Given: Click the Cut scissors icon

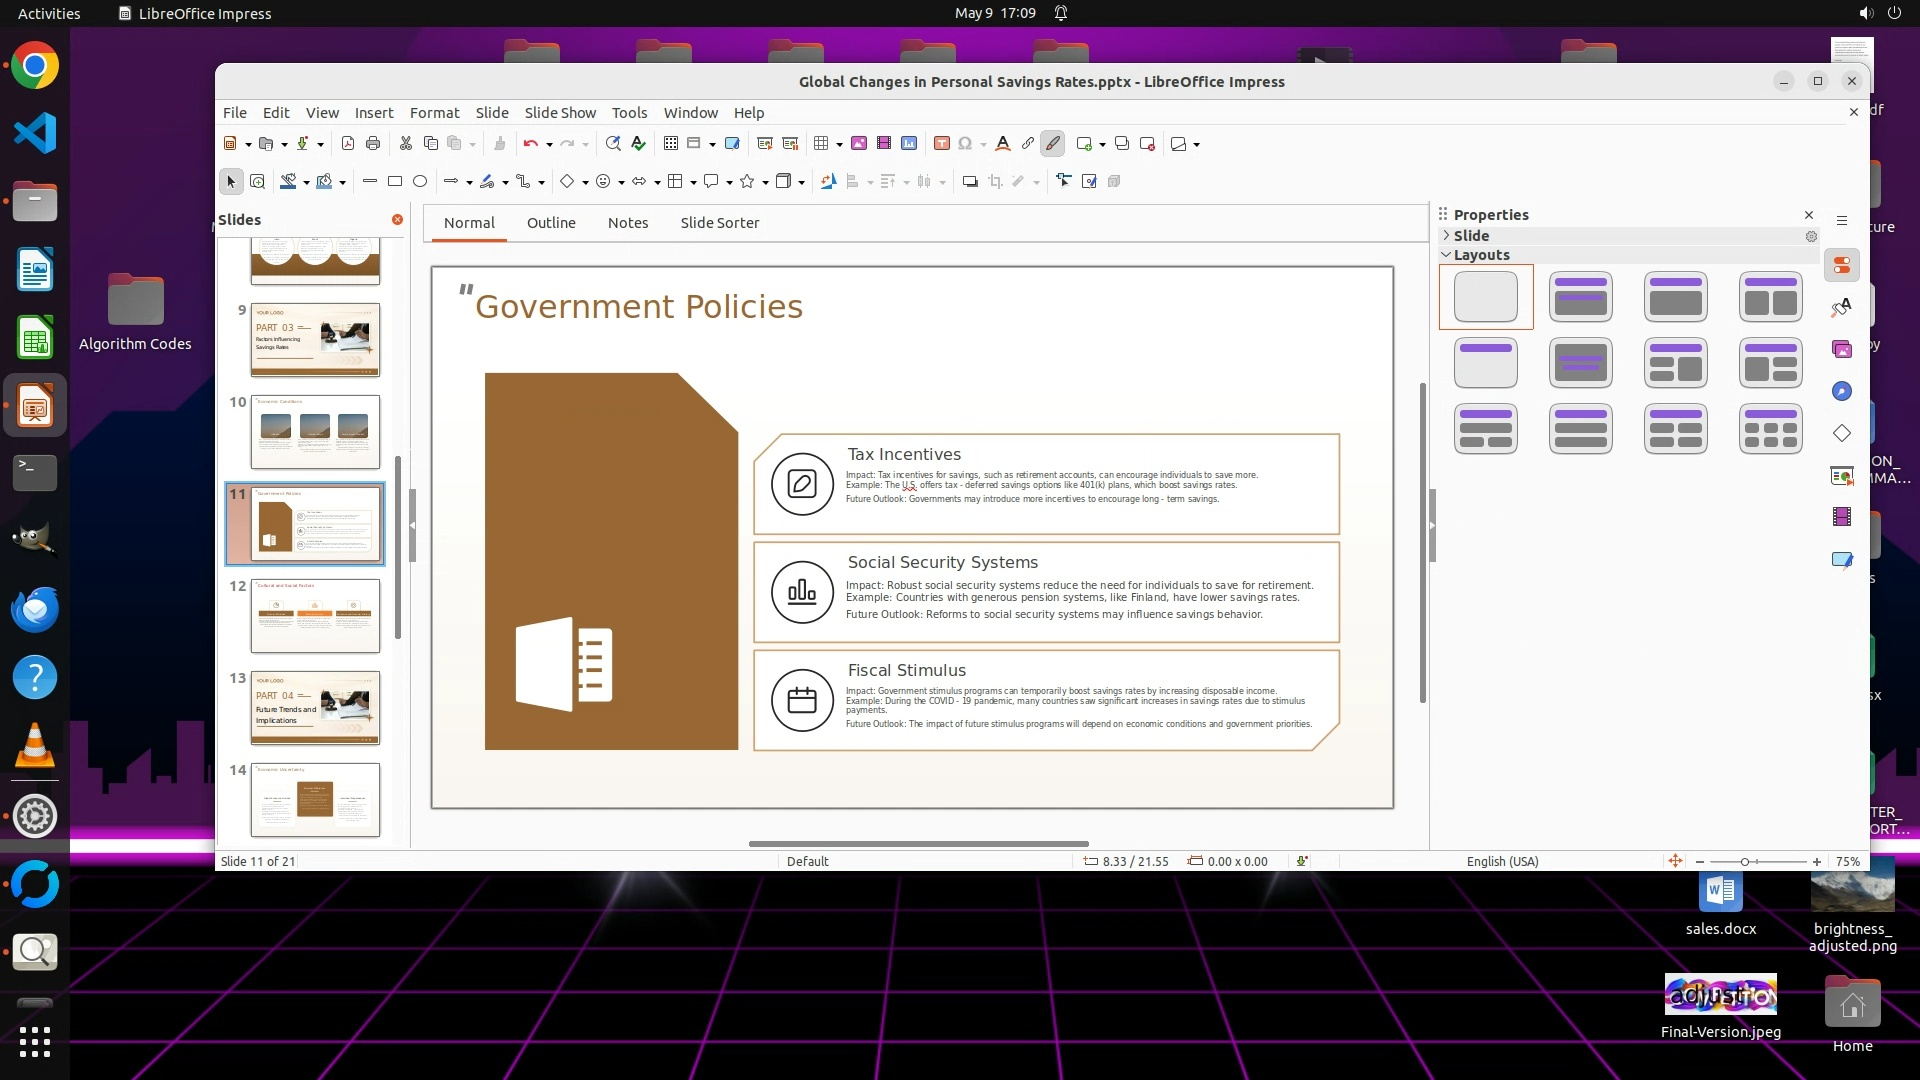Looking at the screenshot, I should tap(406, 144).
